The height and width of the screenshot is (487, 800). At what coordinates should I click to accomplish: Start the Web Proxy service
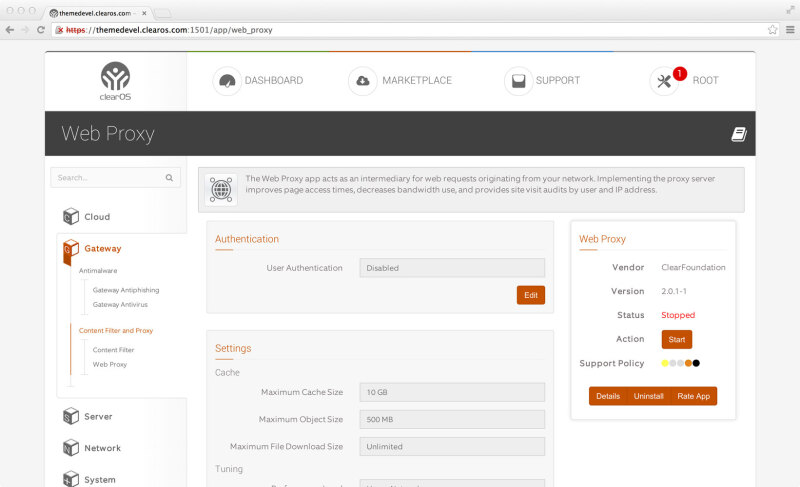pos(677,339)
